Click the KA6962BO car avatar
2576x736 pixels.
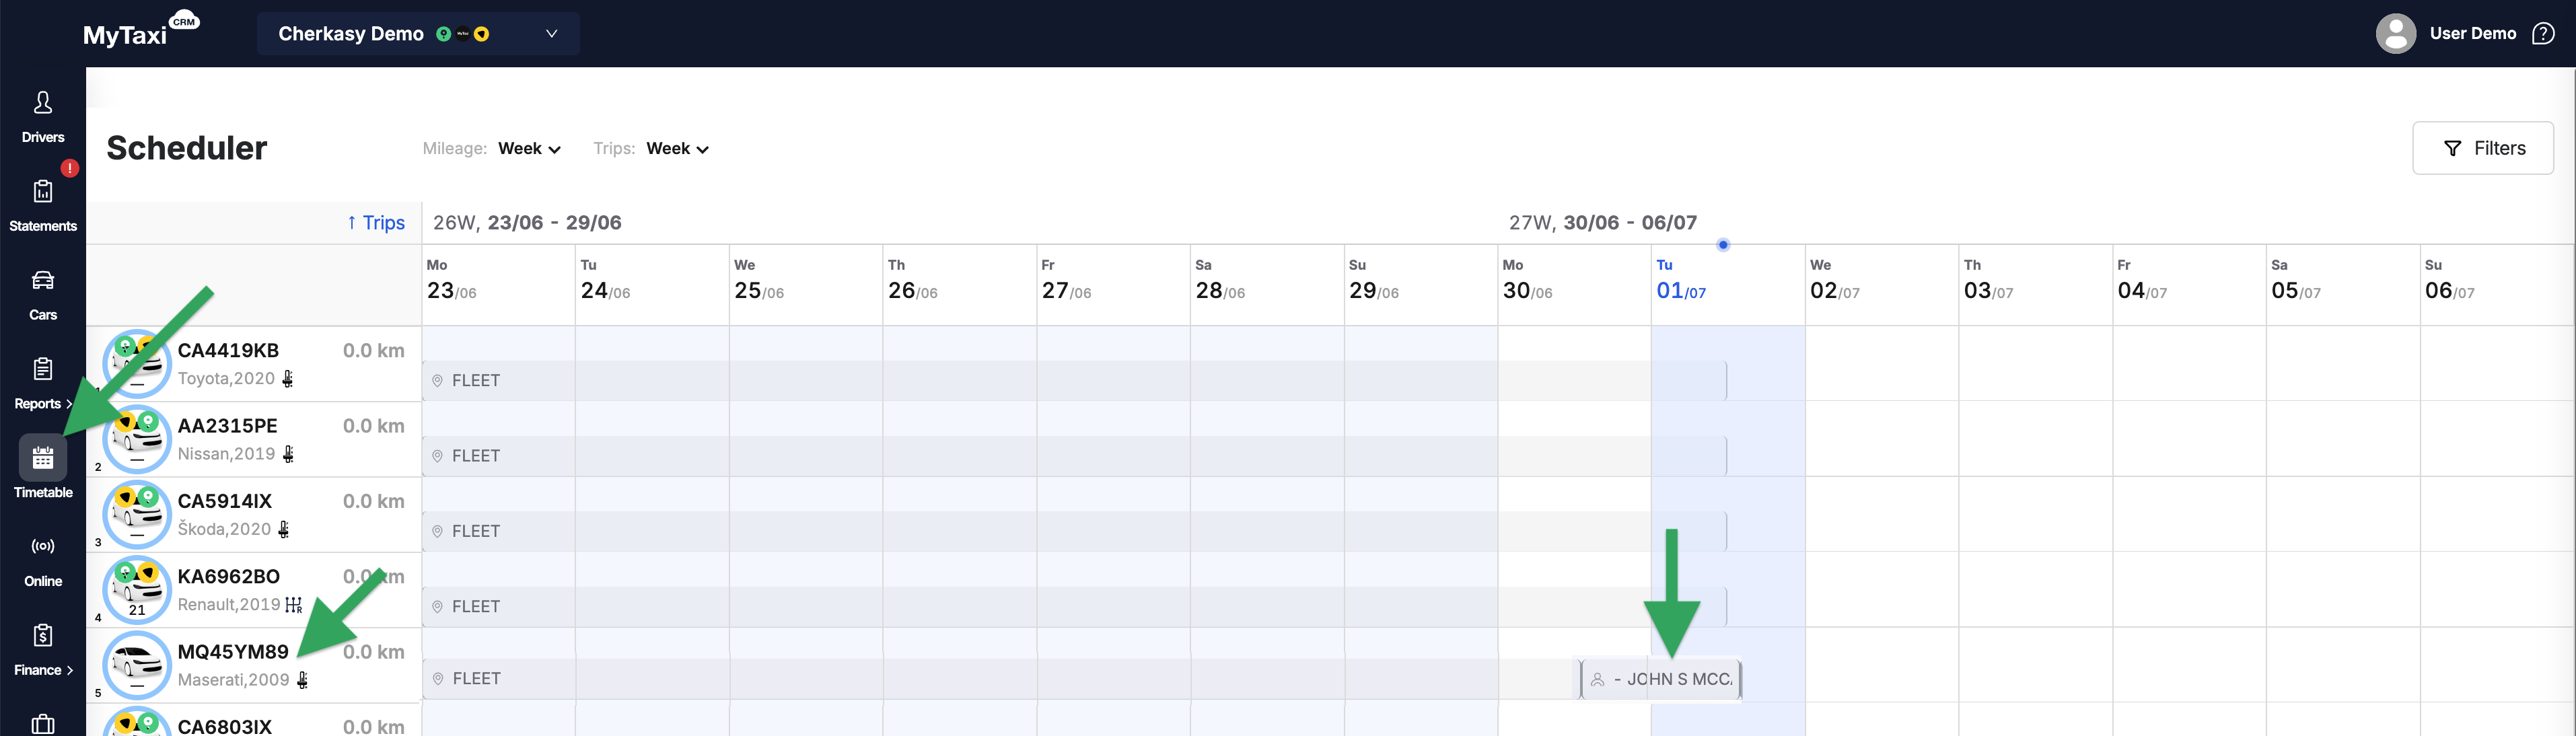[x=137, y=590]
